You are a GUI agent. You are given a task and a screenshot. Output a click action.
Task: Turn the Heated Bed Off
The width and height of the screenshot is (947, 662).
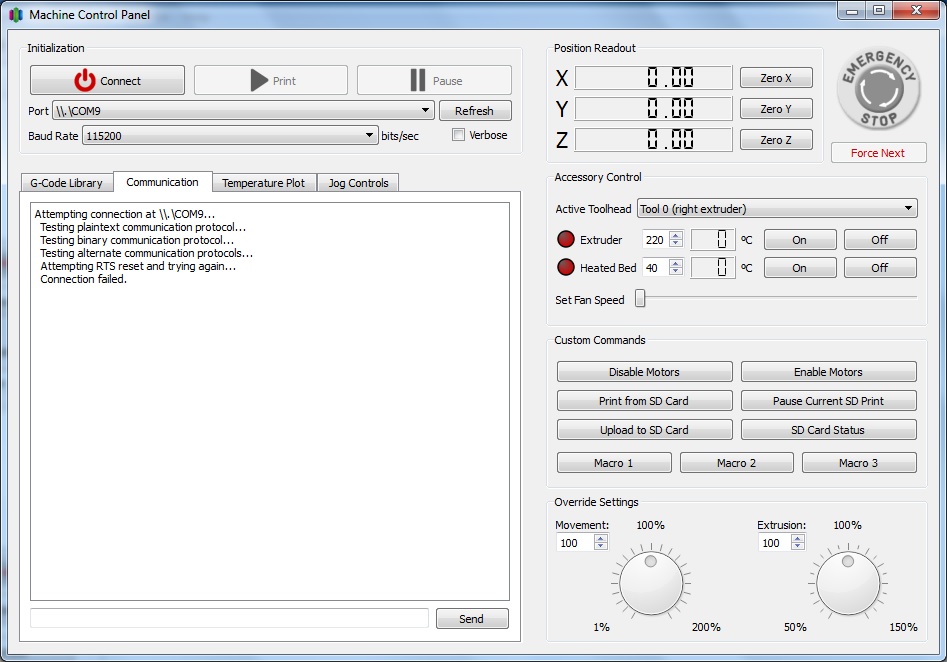tap(880, 268)
